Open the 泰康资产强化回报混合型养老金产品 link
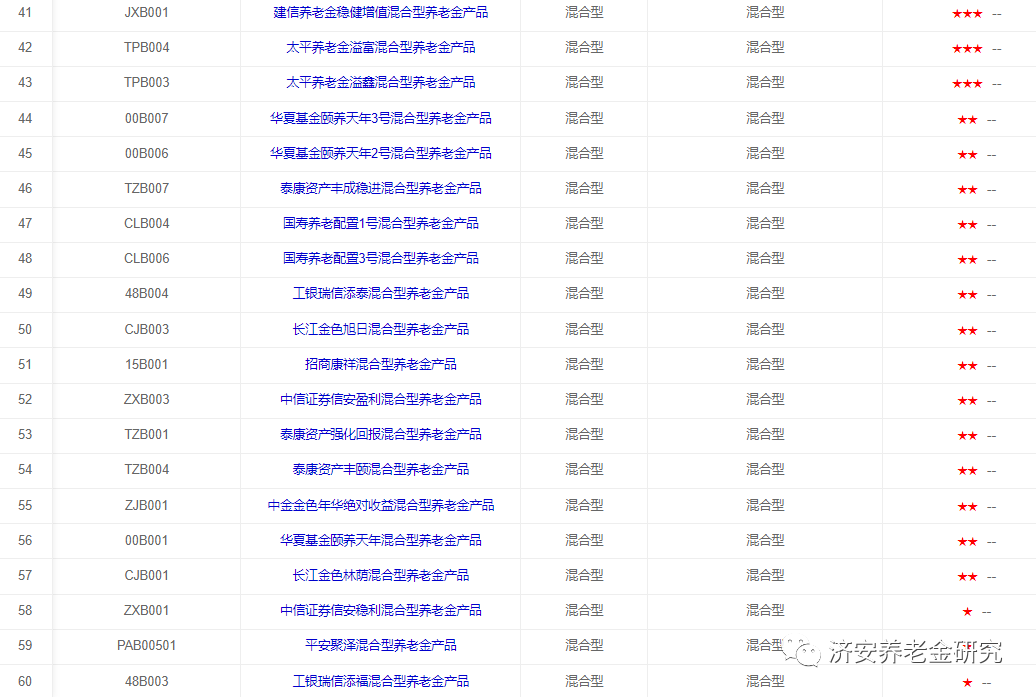This screenshot has height=697, width=1036. tap(381, 434)
